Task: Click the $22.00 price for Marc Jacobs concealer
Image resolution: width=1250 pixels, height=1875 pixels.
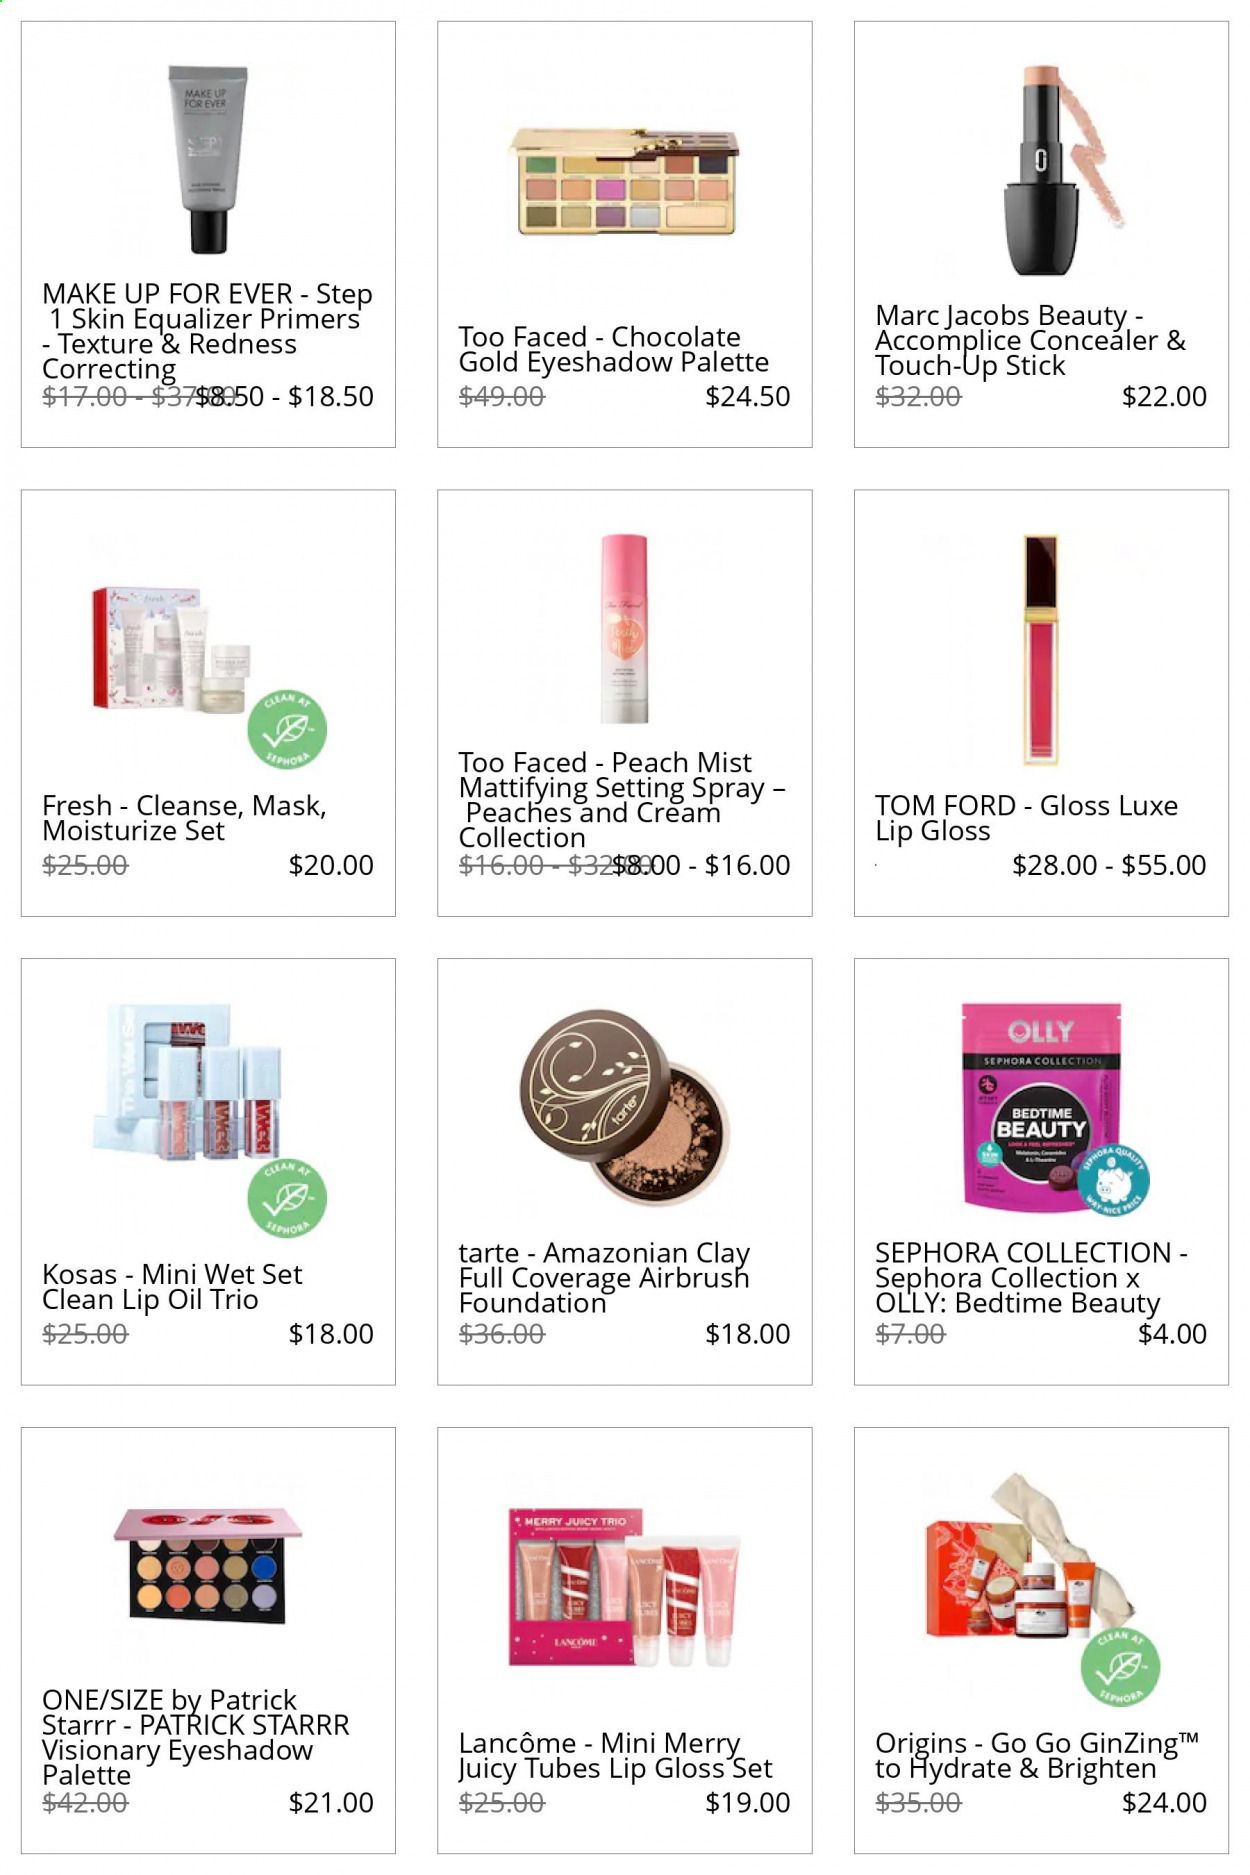Action: [x=1164, y=397]
